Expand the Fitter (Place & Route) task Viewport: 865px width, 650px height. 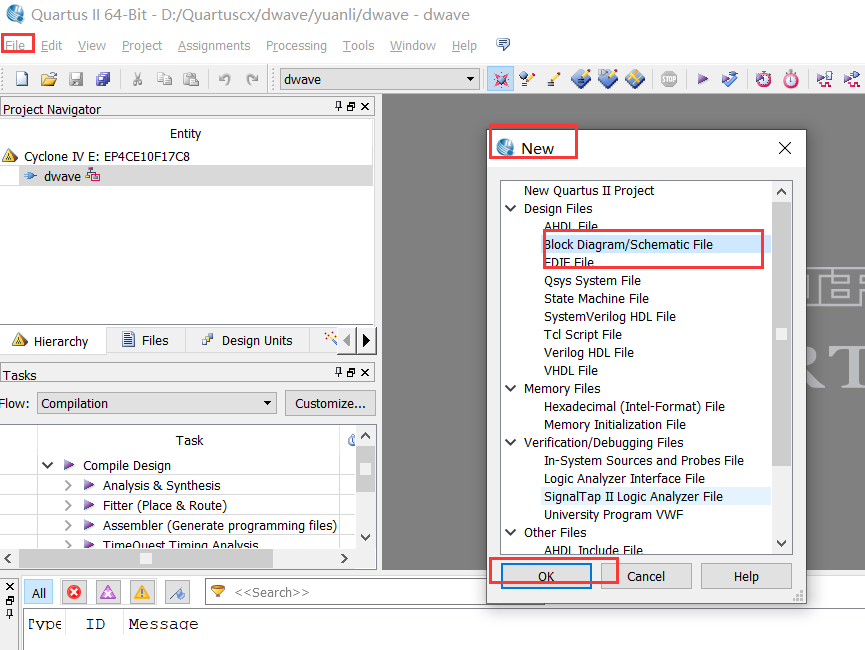(68, 505)
